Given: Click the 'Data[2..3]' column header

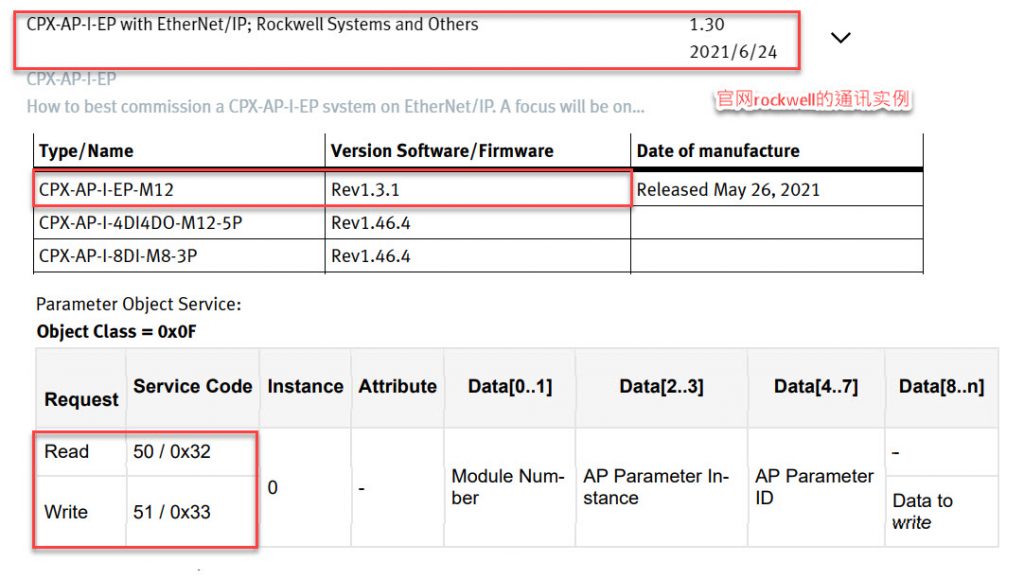Looking at the screenshot, I should click(x=662, y=386).
